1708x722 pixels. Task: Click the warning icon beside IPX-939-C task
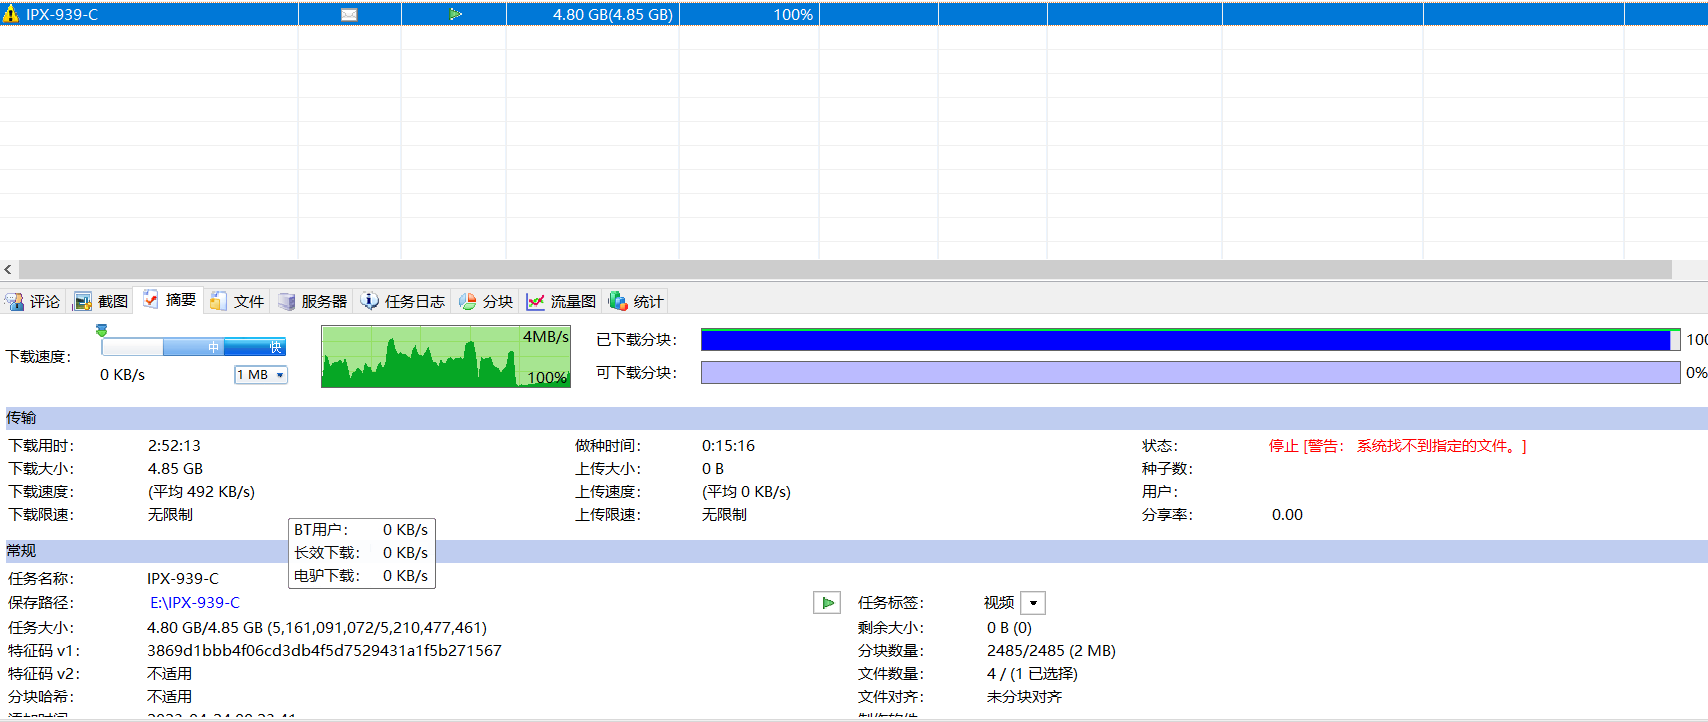click(x=11, y=14)
